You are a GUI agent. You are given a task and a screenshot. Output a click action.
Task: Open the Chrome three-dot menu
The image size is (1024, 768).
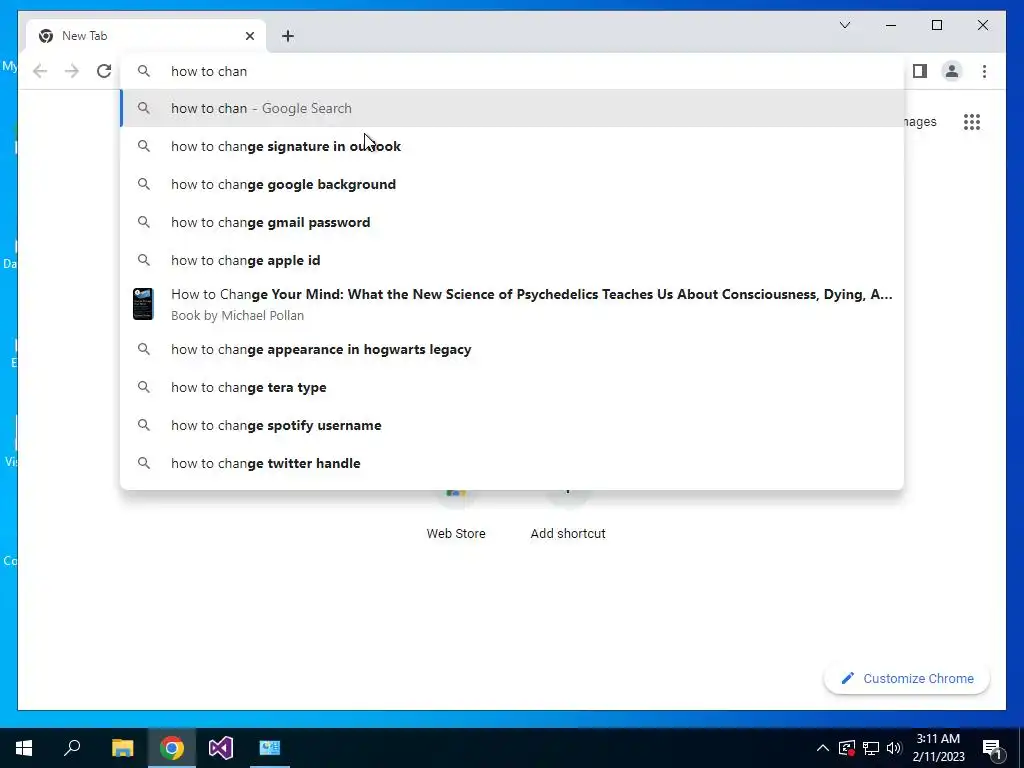[x=984, y=71]
